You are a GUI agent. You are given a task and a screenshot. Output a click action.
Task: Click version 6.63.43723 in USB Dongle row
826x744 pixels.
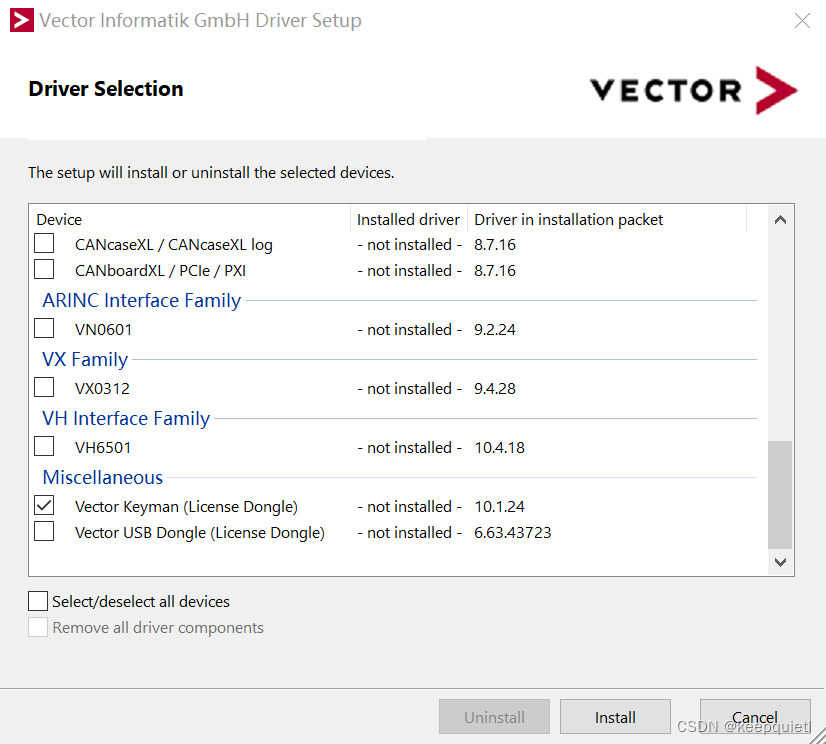click(513, 532)
